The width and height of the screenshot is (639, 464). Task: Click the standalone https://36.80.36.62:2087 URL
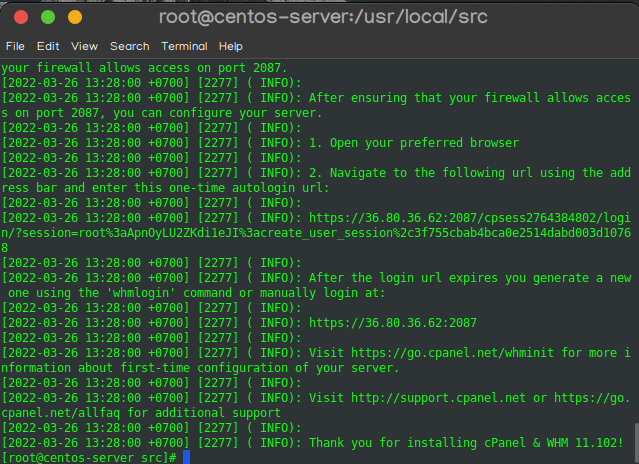click(392, 323)
